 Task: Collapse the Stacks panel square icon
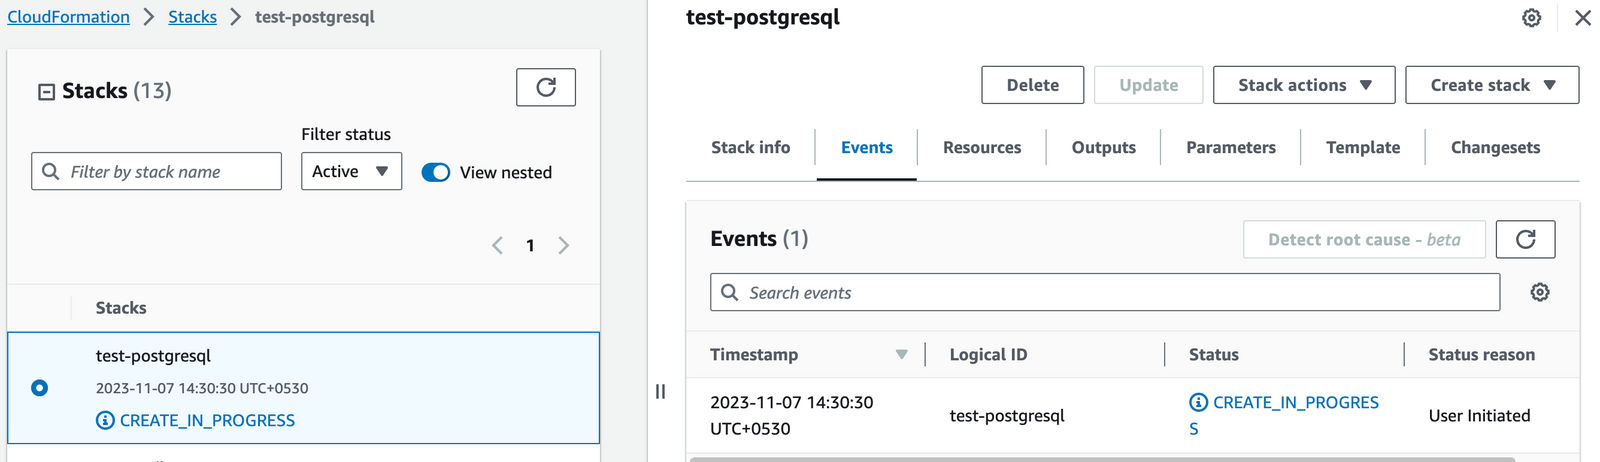(x=46, y=92)
